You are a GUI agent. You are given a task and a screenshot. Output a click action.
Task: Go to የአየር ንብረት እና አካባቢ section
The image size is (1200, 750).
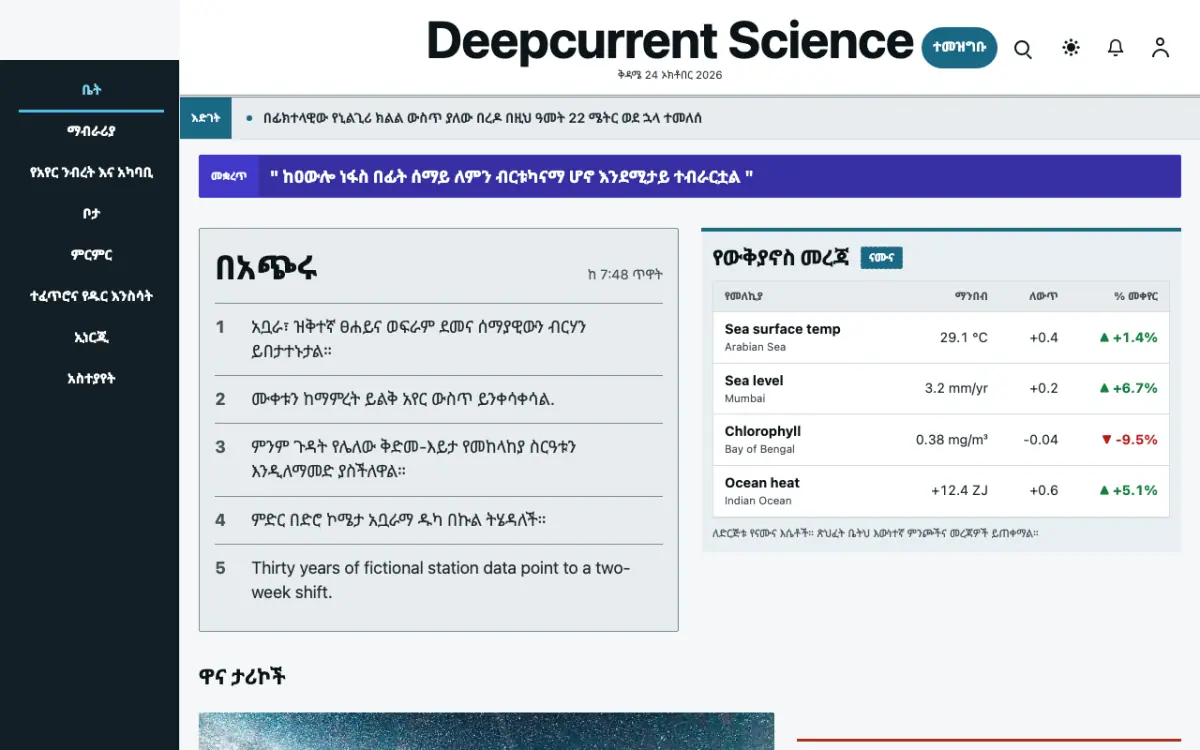coord(91,172)
